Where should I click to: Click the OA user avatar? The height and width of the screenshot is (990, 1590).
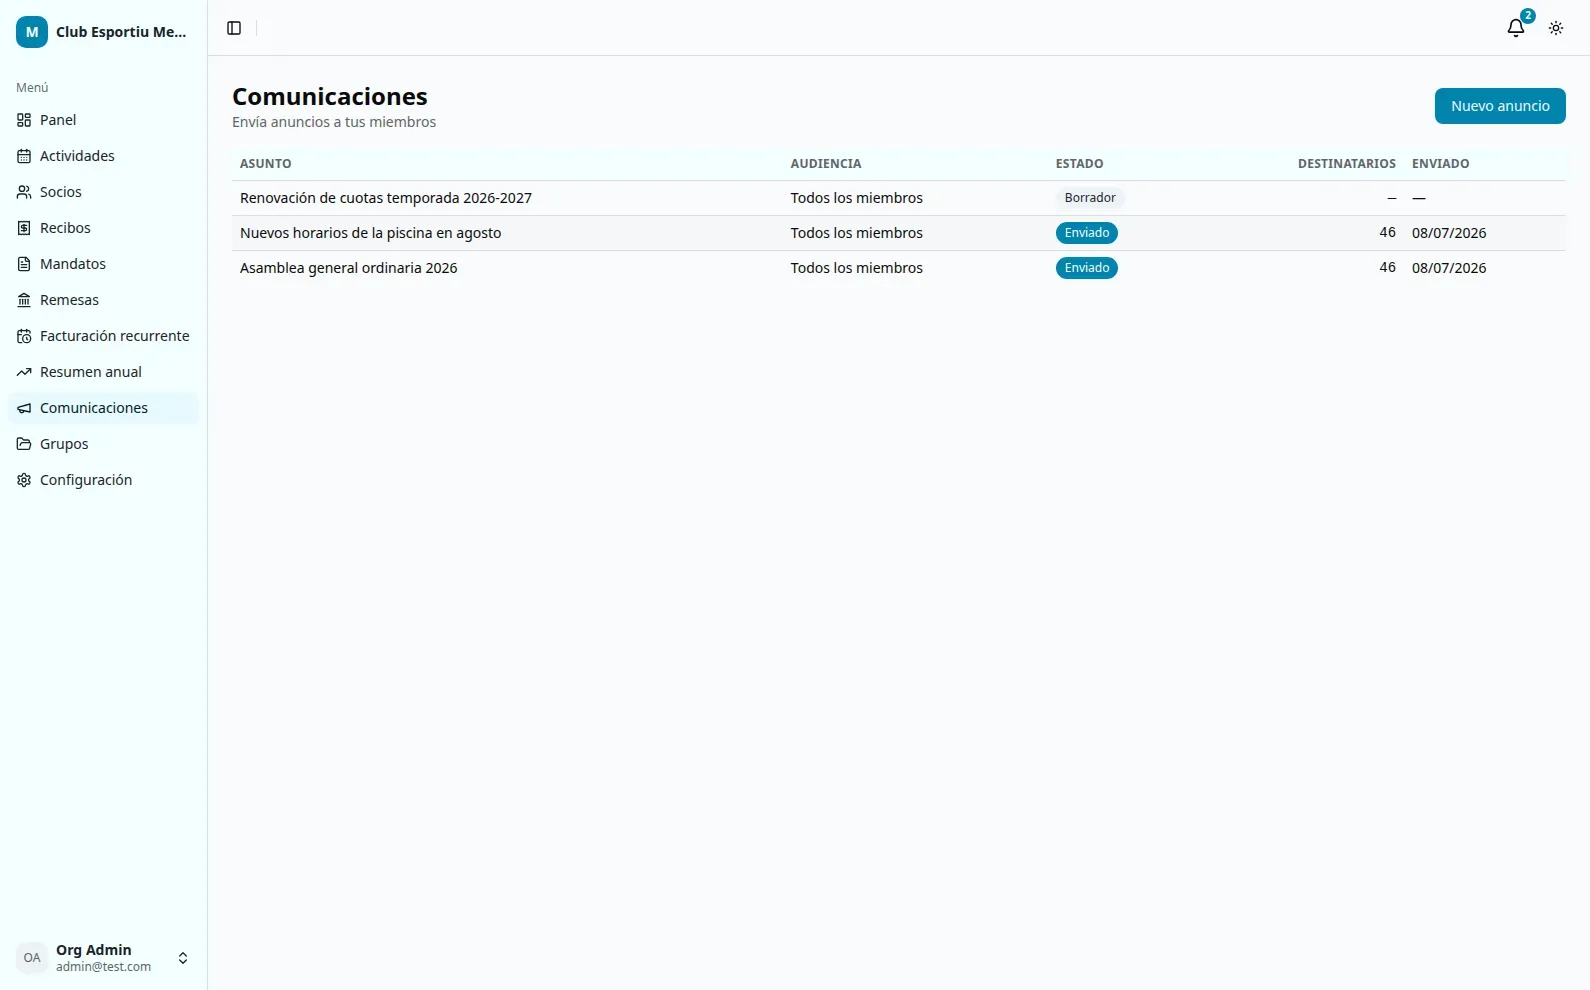click(x=32, y=958)
